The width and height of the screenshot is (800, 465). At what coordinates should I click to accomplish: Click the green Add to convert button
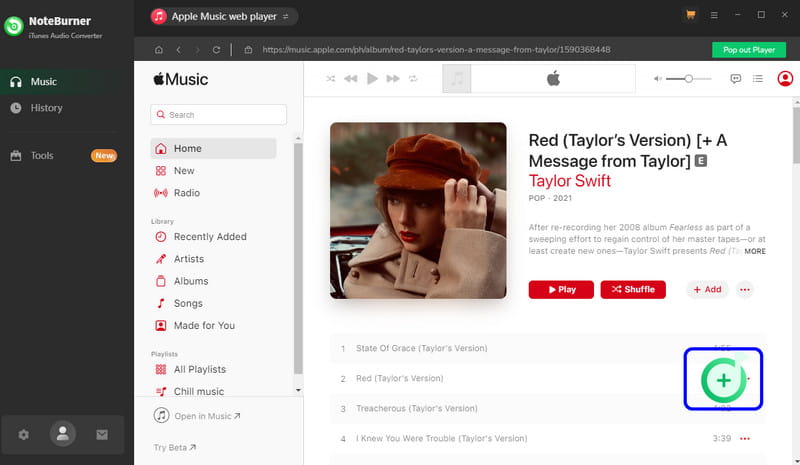(x=723, y=379)
